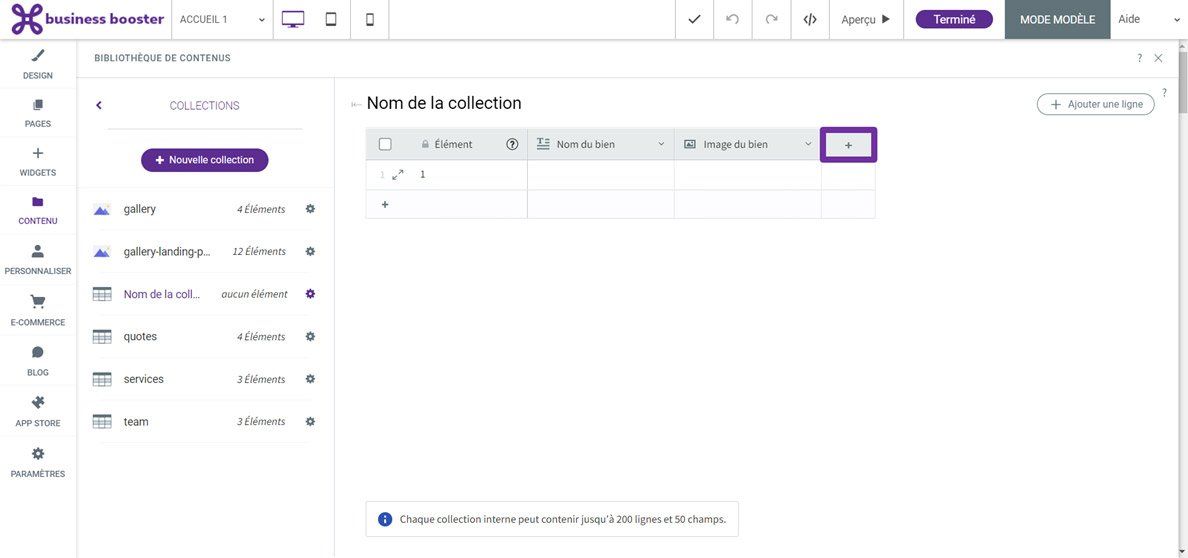
Task: Click the panel help question mark icon
Action: [x=1140, y=58]
